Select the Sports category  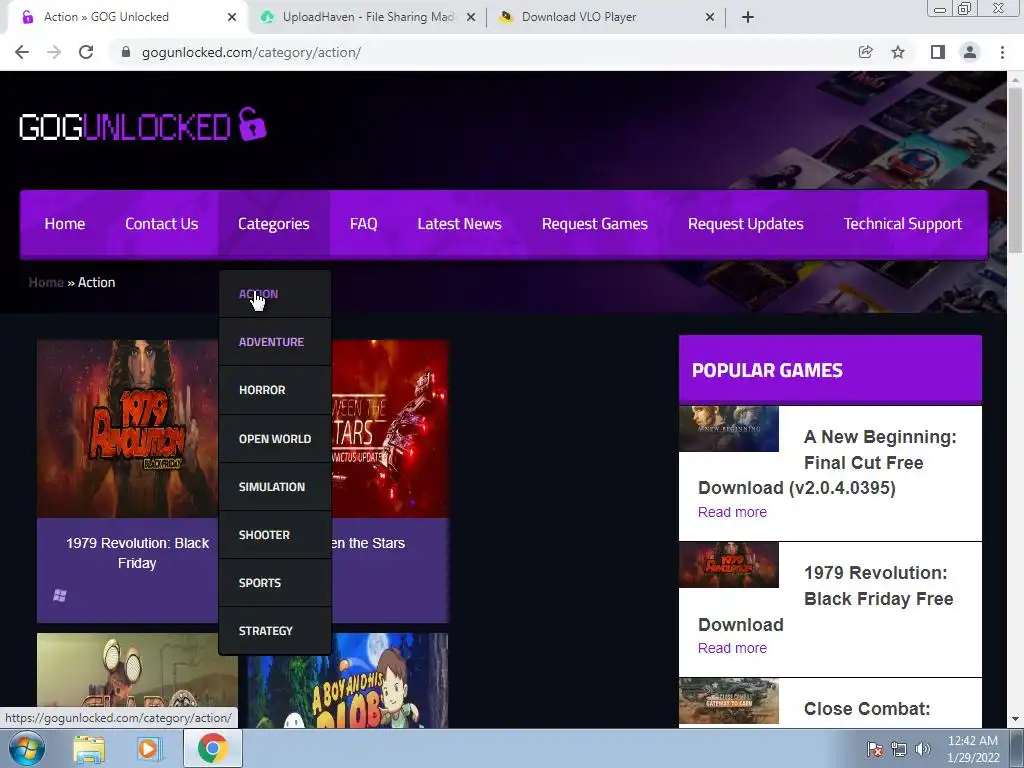[x=275, y=583]
